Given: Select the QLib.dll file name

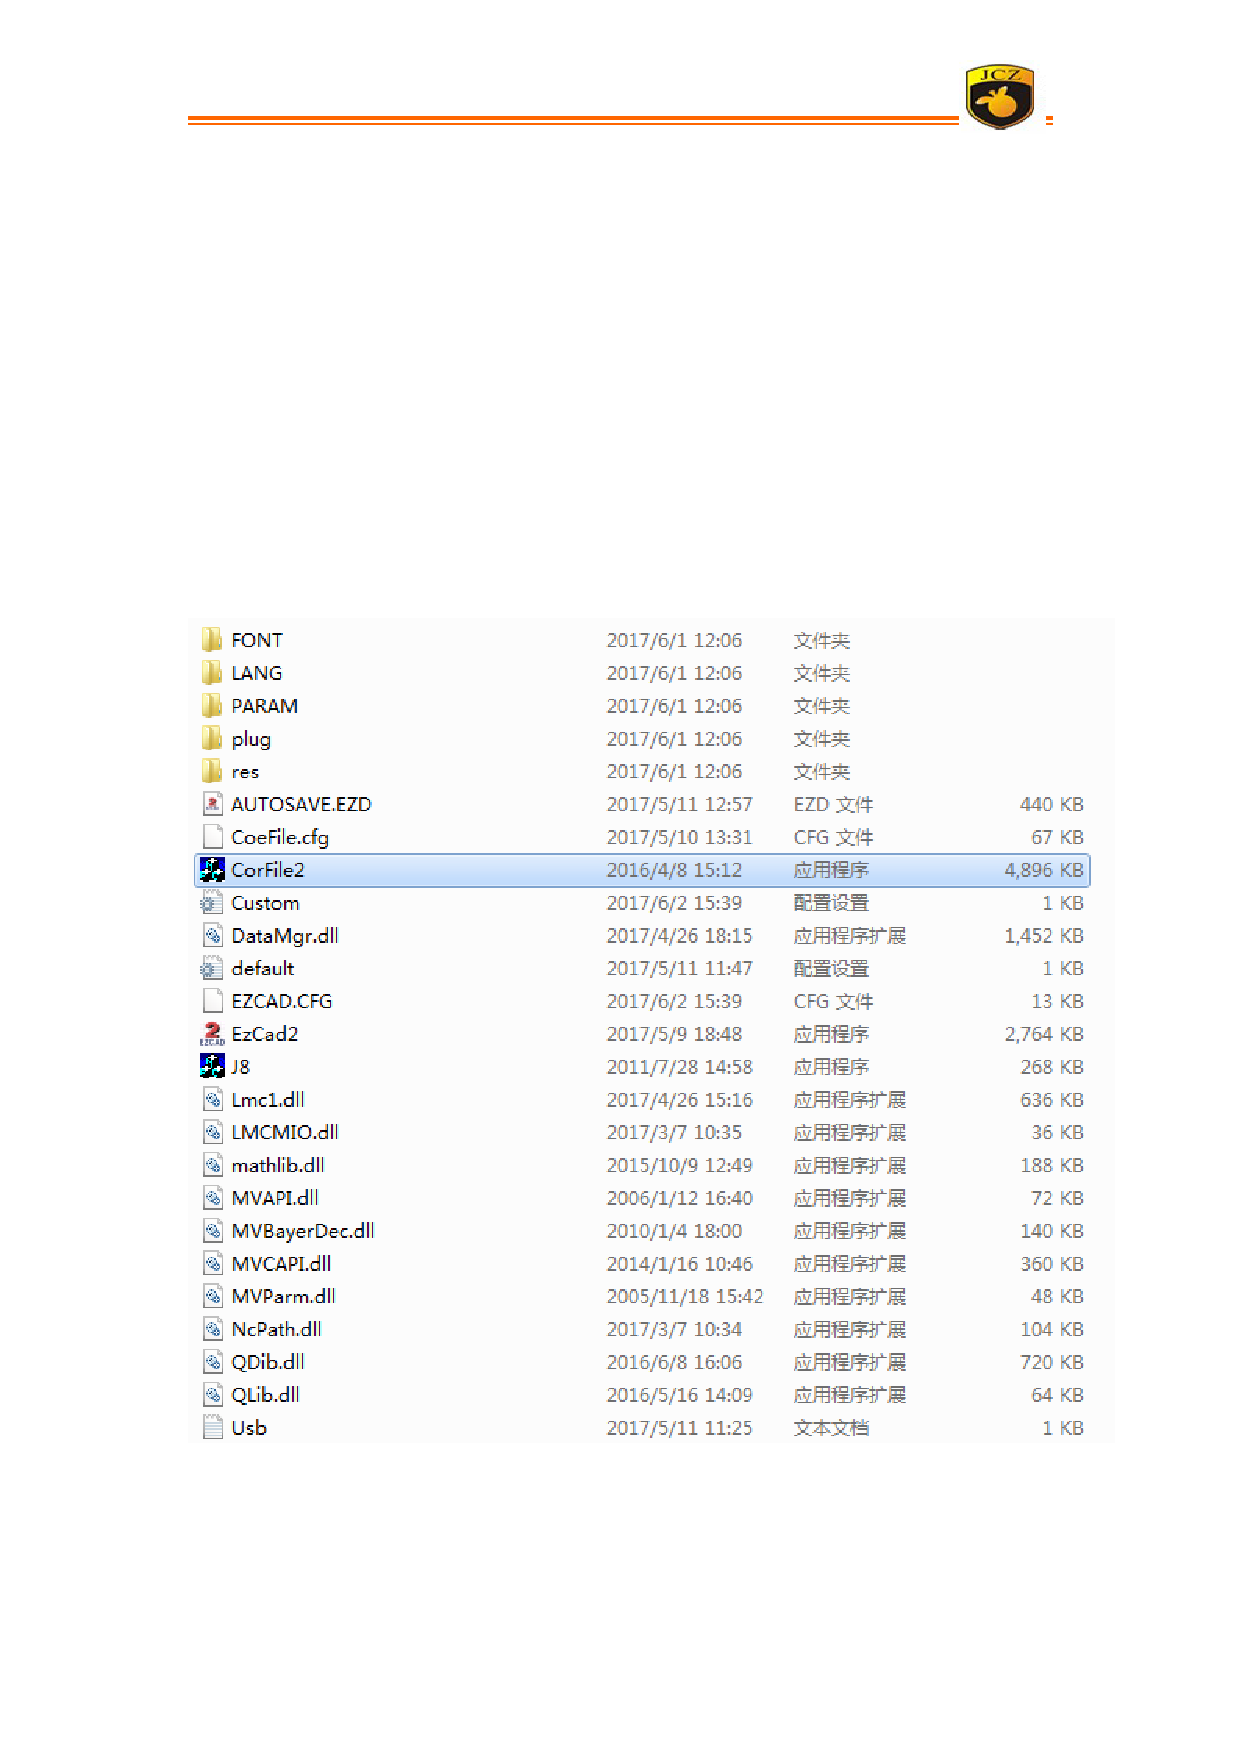Looking at the screenshot, I should [265, 1395].
